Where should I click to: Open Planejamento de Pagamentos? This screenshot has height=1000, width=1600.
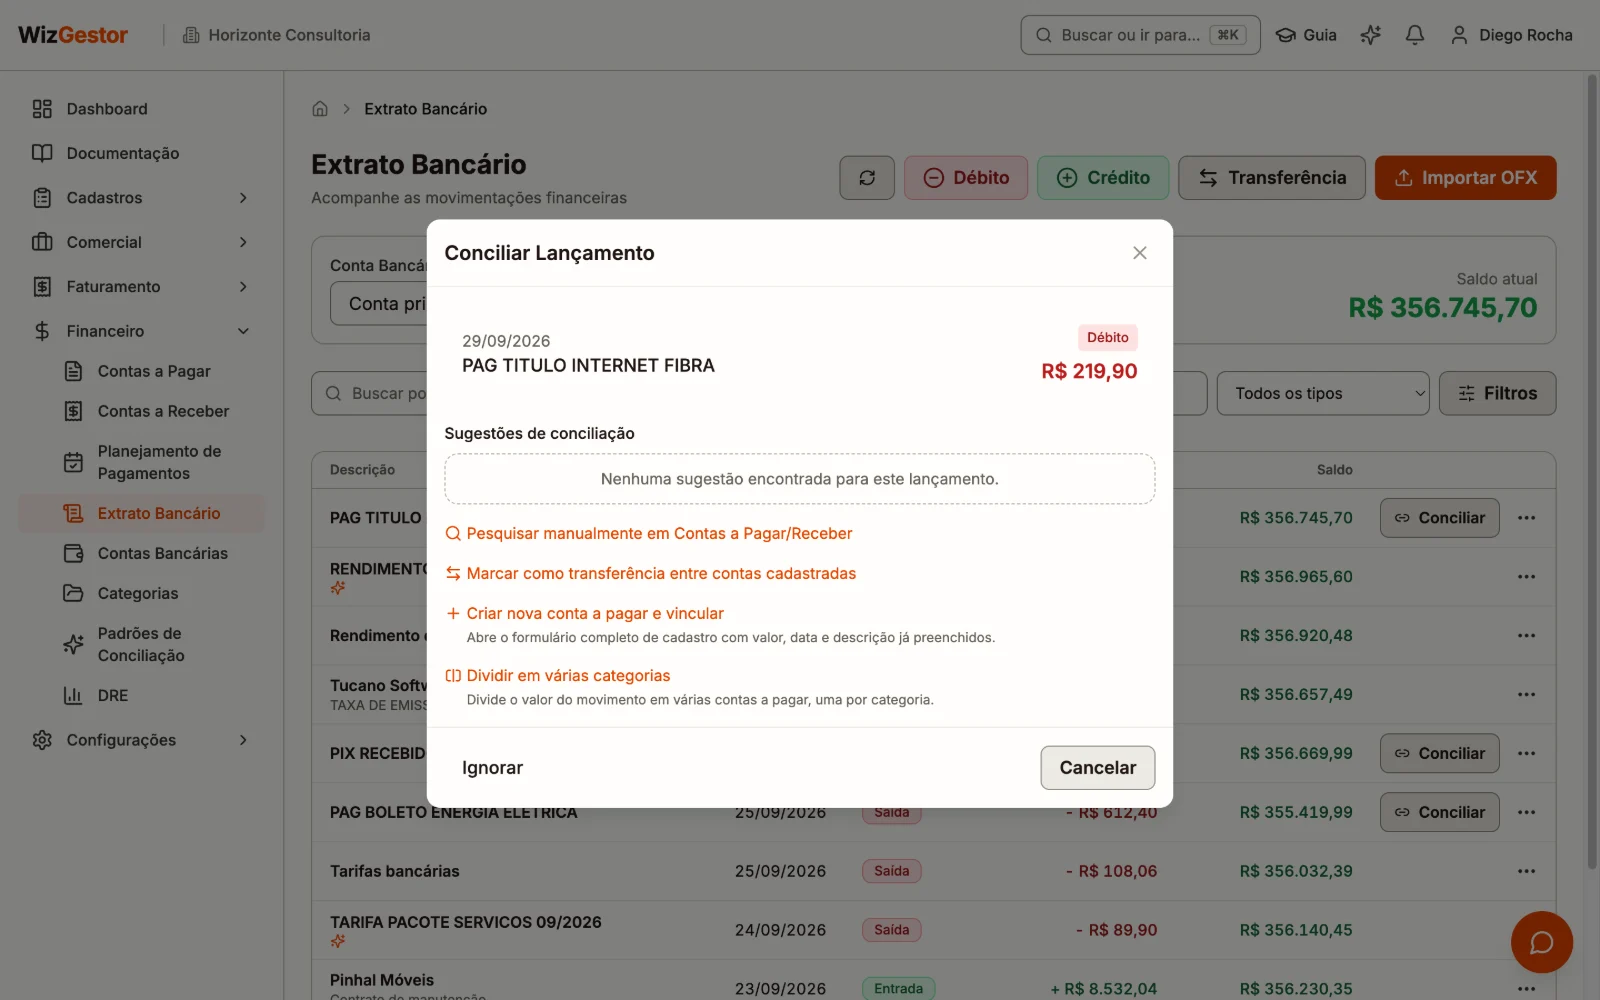[160, 462]
